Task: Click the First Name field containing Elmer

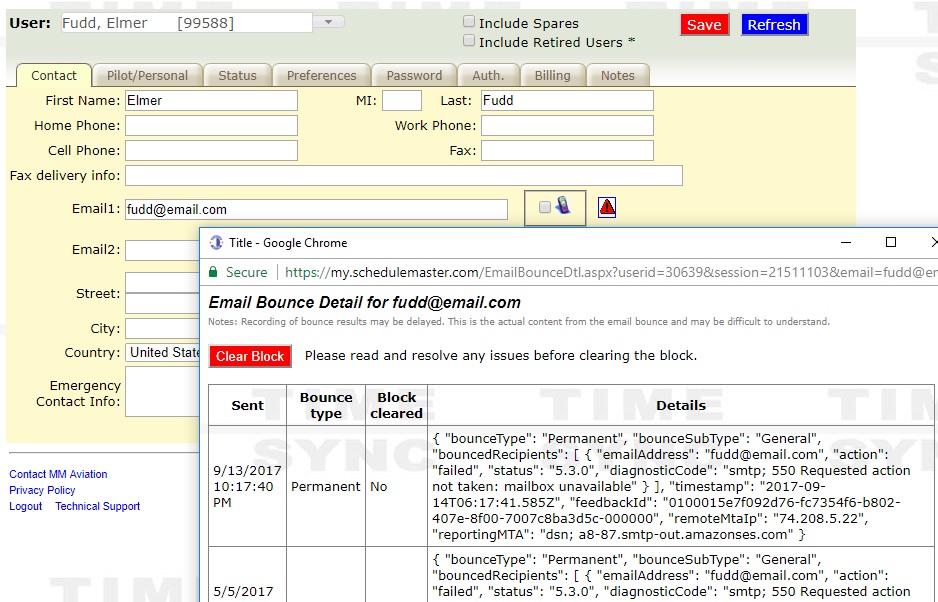Action: 211,101
